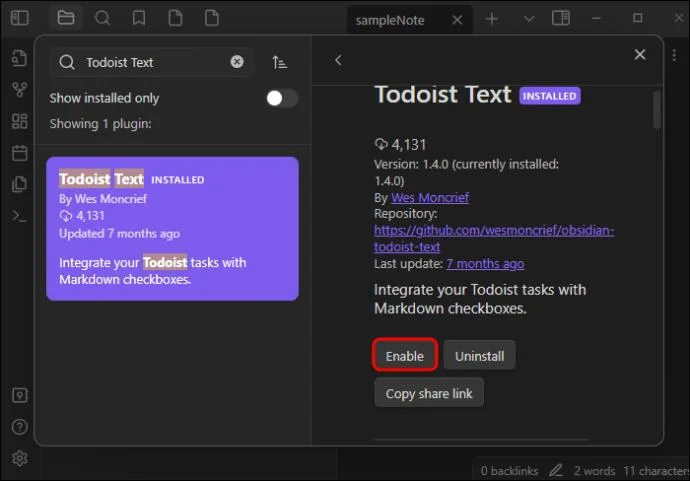Expand the tab list dropdown arrow

tap(529, 19)
